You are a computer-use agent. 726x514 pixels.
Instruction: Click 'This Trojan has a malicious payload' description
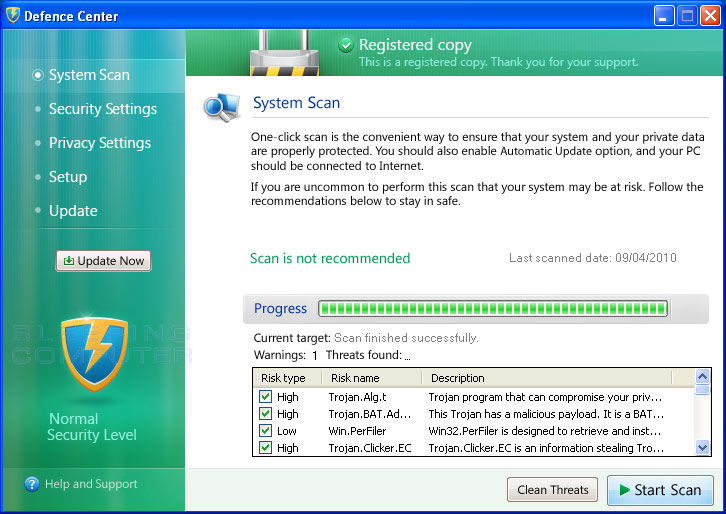click(x=546, y=414)
